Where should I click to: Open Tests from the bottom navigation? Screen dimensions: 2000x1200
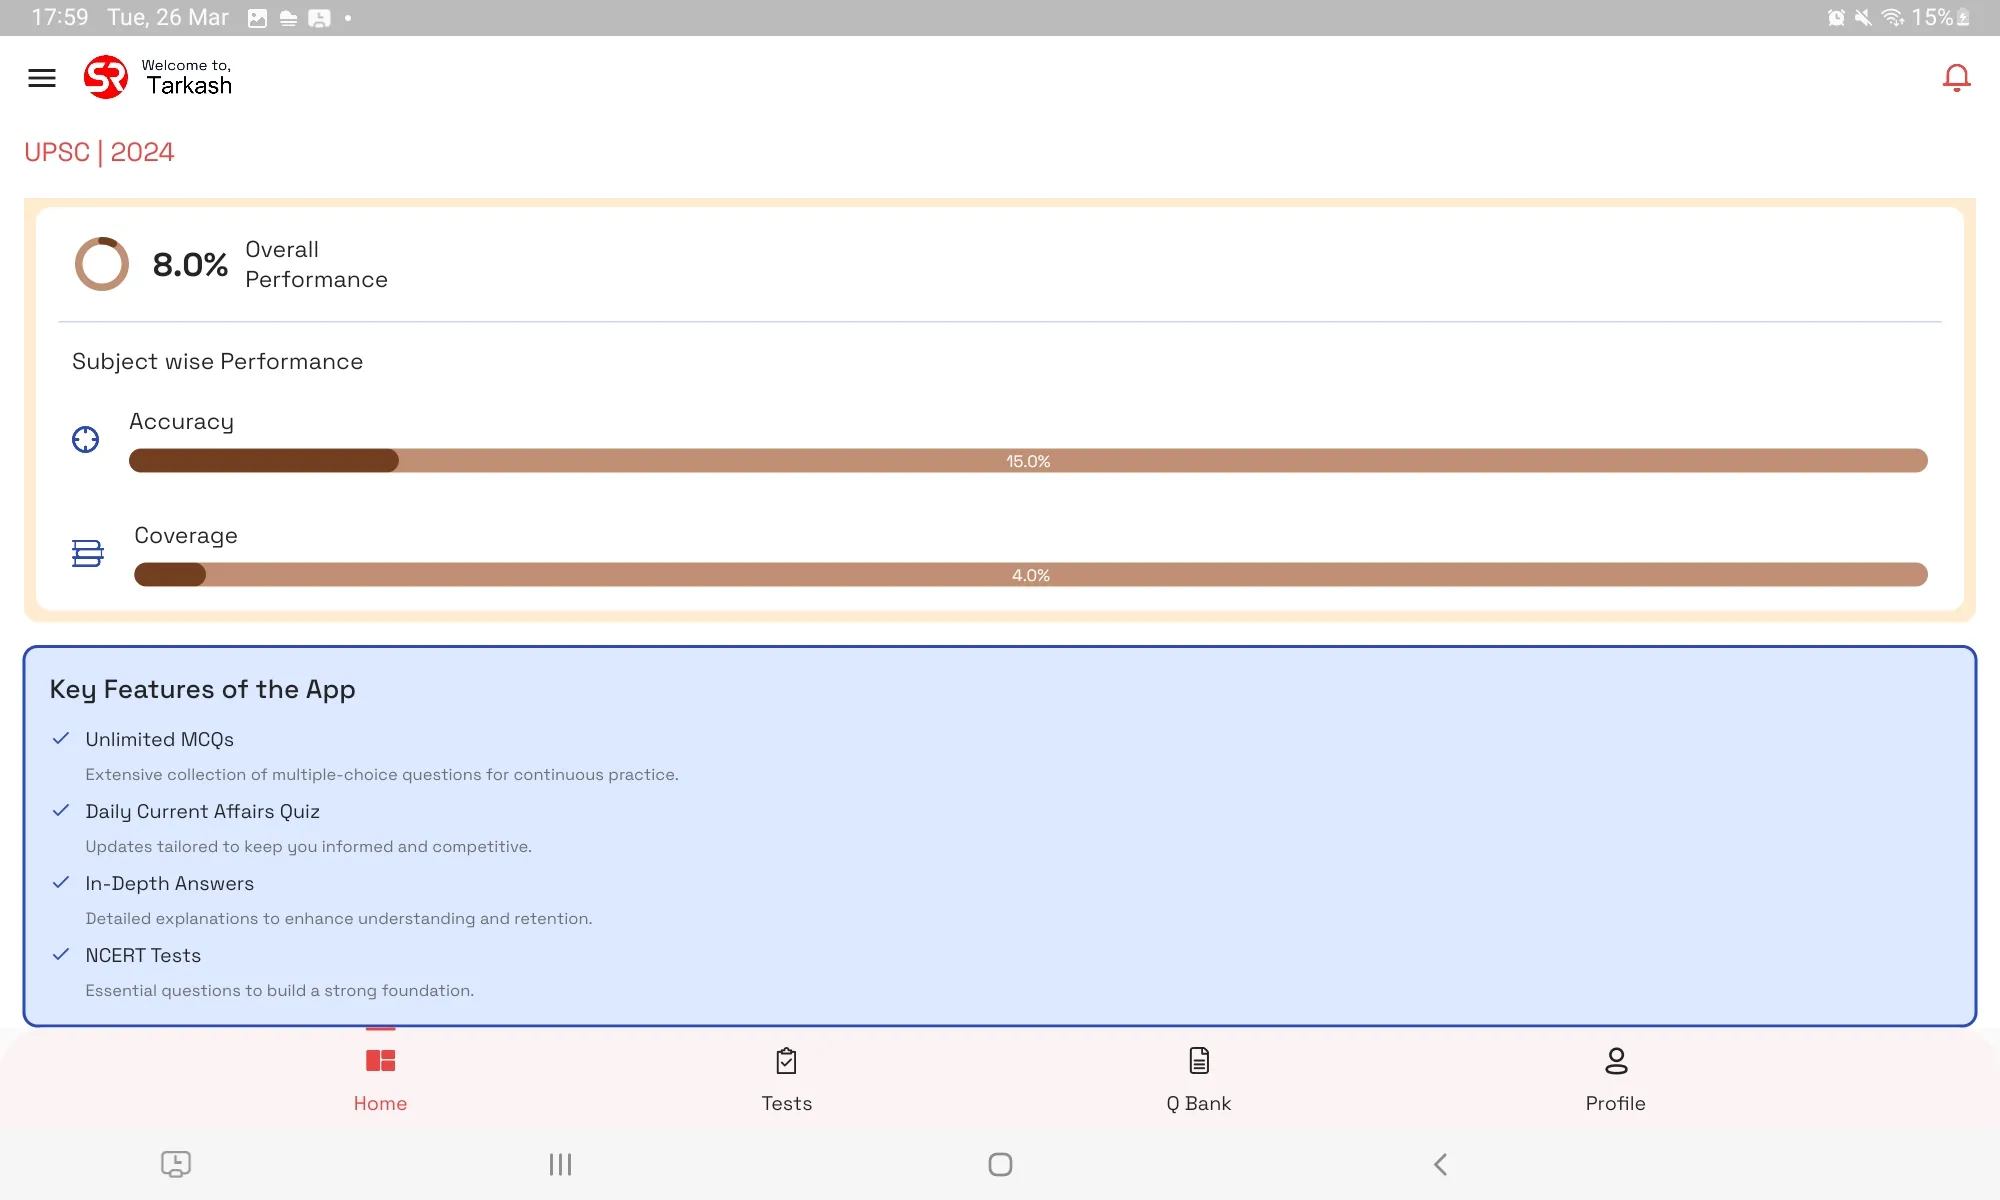pos(786,1080)
